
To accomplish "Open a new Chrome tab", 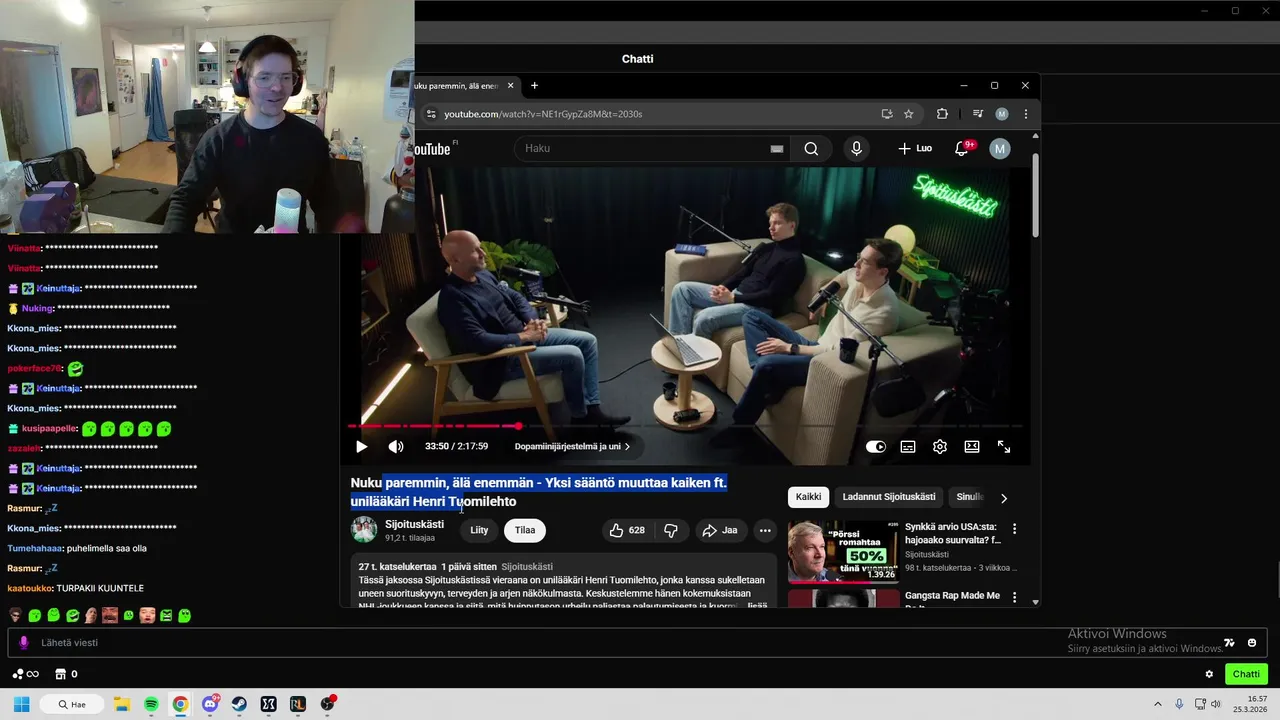I will click(x=534, y=86).
